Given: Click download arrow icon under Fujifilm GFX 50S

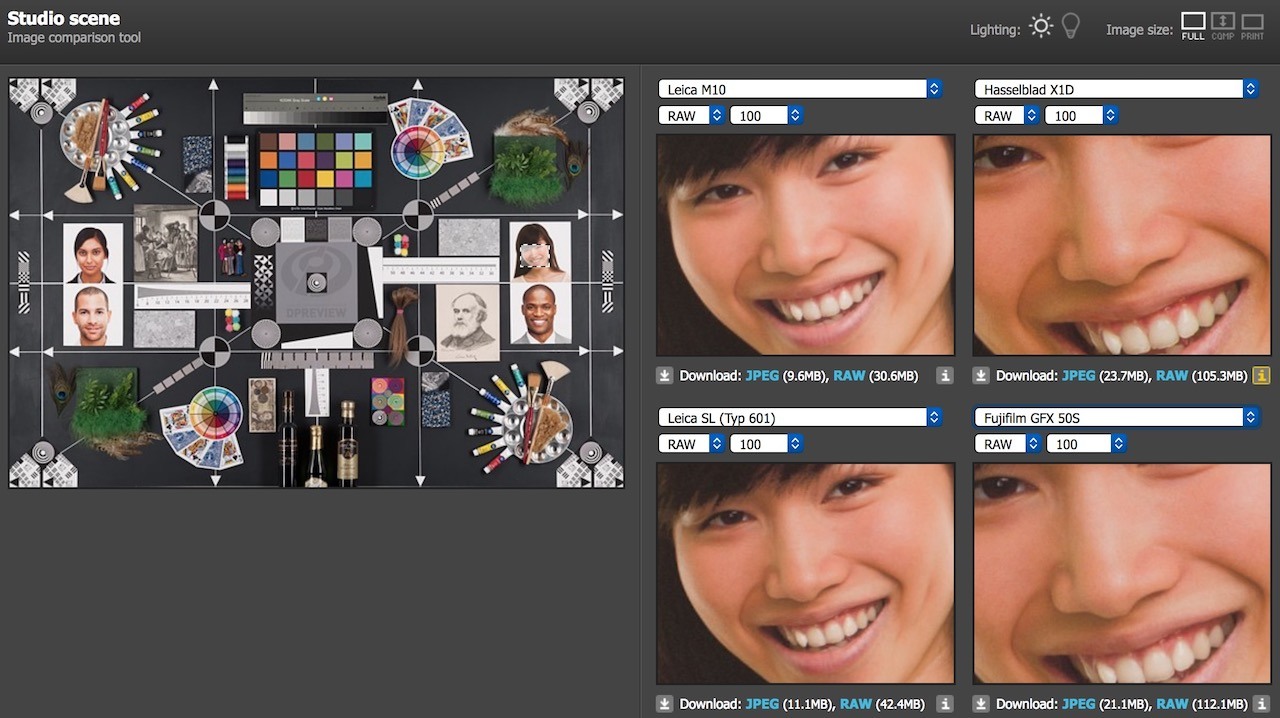Looking at the screenshot, I should 981,704.
